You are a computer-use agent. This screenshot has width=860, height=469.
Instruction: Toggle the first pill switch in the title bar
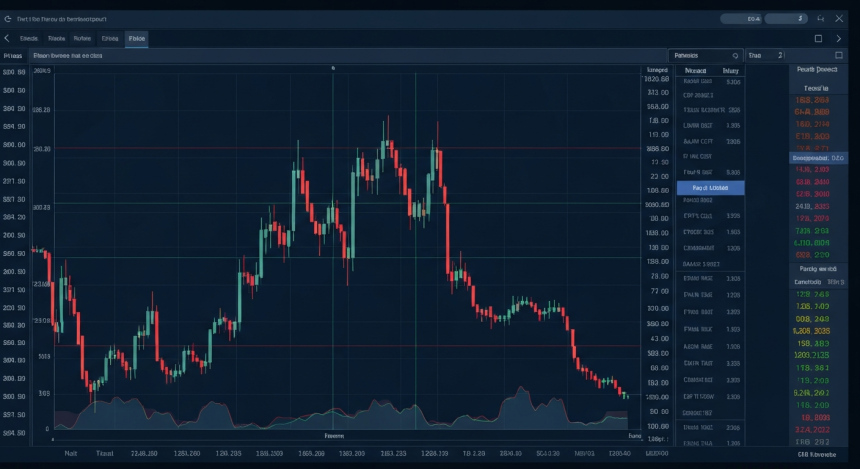tap(741, 18)
